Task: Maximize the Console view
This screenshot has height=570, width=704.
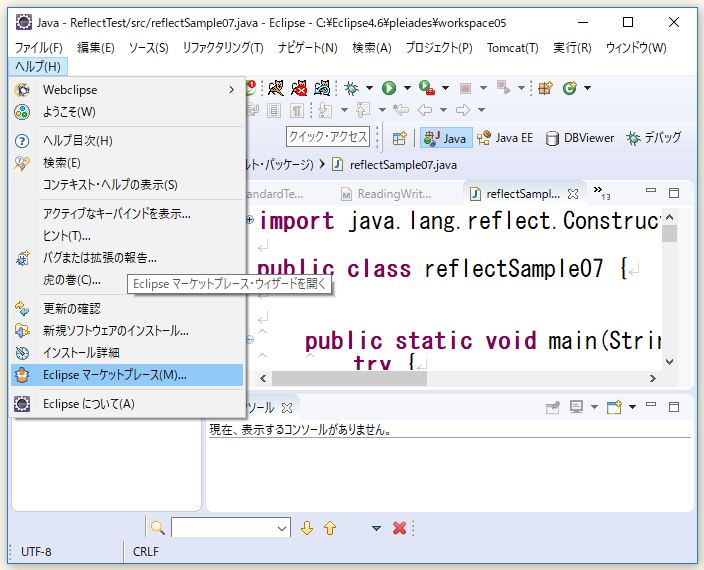Action: pyautogui.click(x=673, y=407)
